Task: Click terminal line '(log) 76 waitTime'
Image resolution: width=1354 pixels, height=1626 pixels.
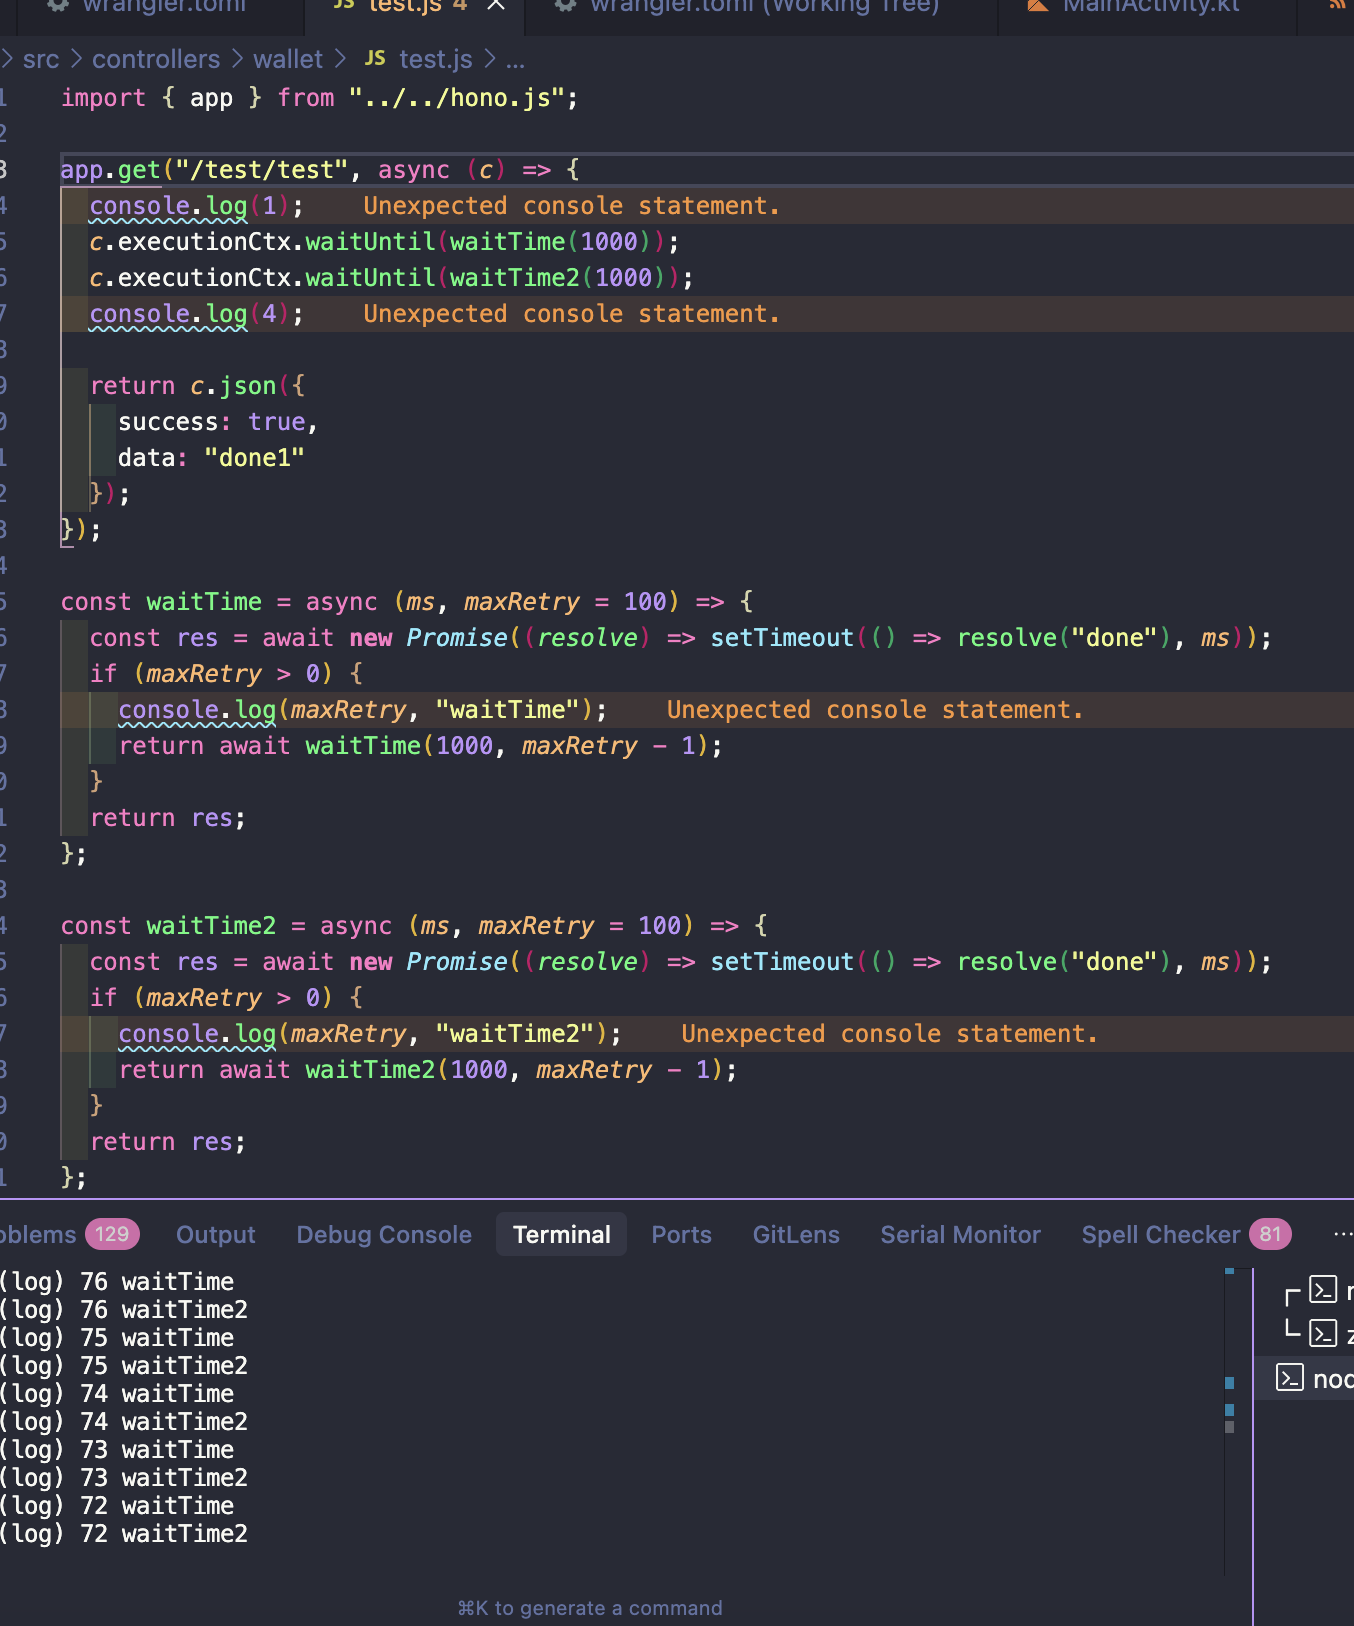Action: (117, 1282)
